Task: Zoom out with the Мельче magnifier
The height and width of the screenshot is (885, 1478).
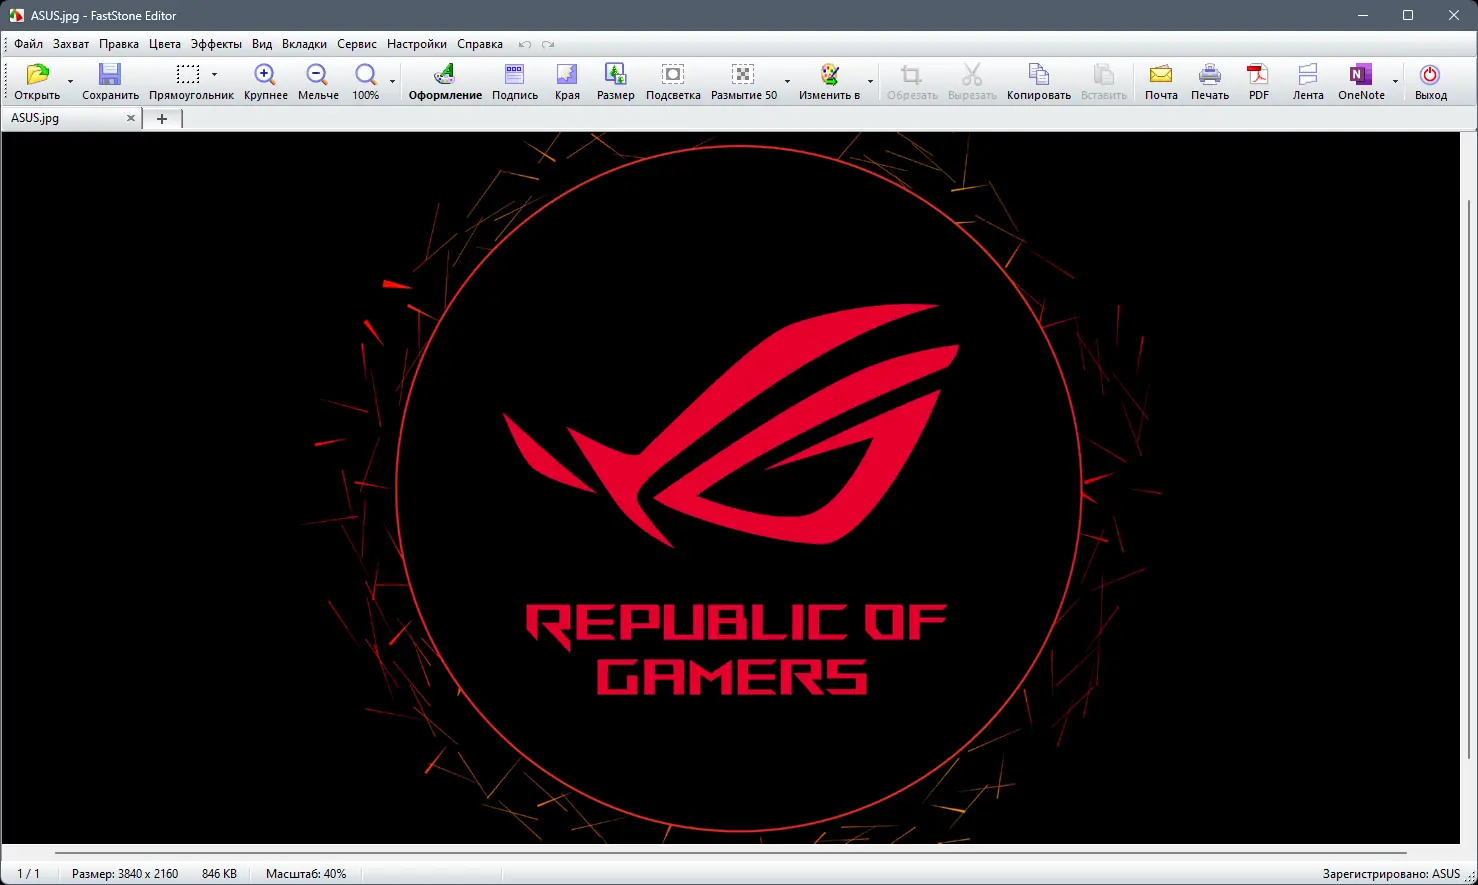Action: coord(318,81)
